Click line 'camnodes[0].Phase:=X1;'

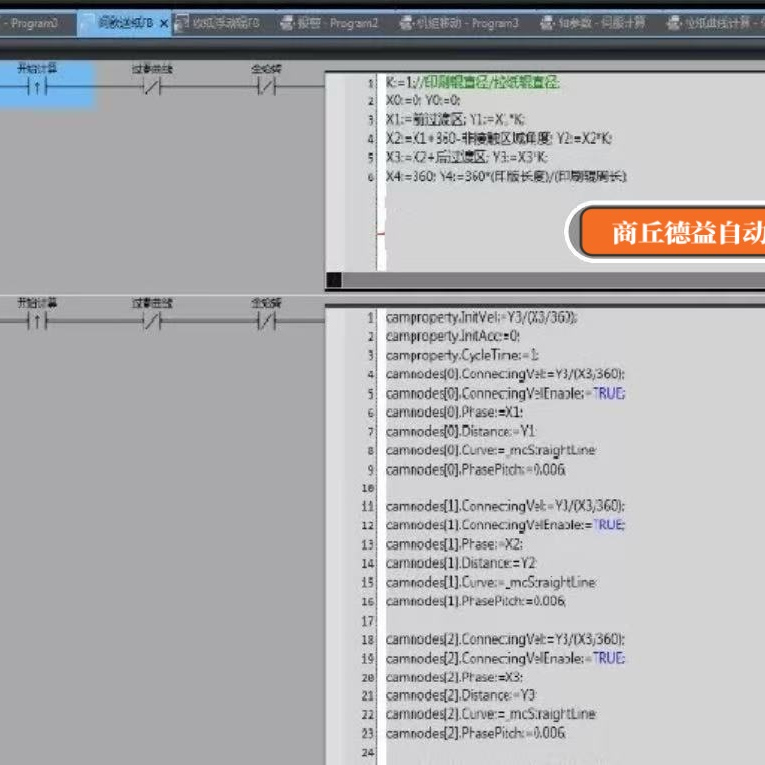454,412
